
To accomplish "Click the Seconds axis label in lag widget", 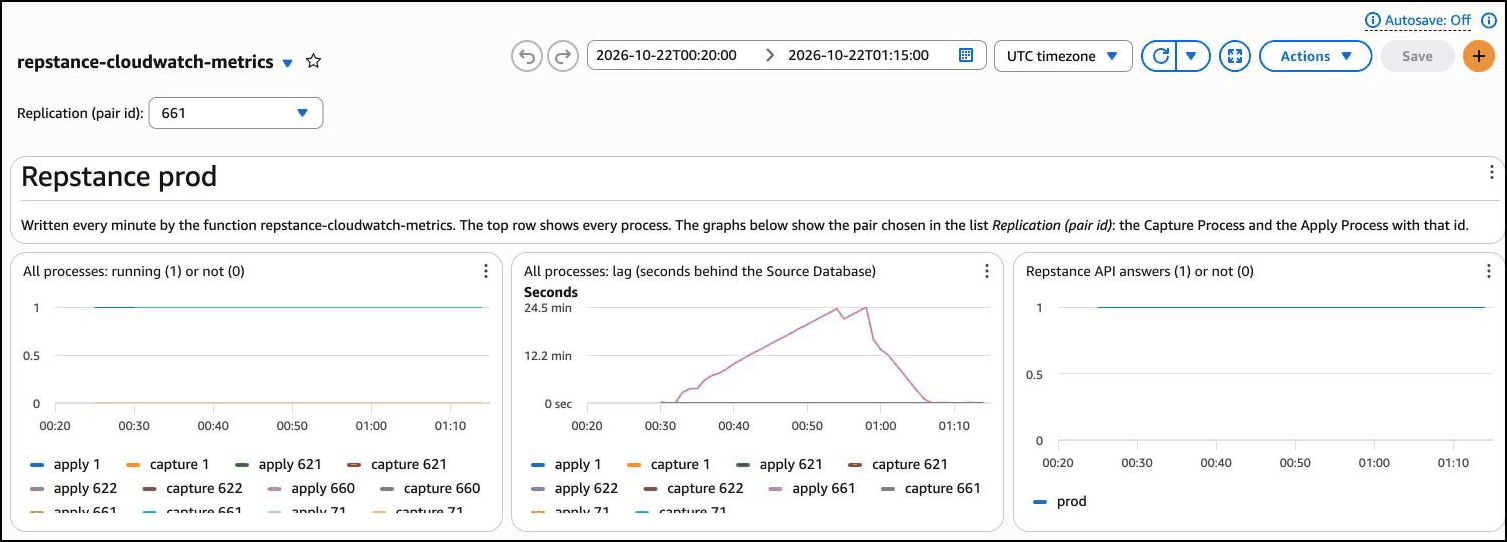I will point(551,292).
